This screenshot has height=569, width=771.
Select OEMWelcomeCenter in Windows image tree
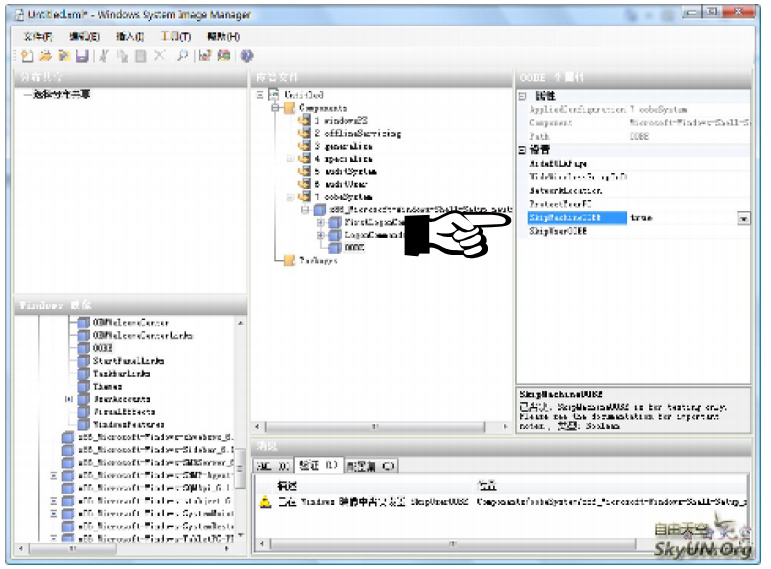point(130,323)
